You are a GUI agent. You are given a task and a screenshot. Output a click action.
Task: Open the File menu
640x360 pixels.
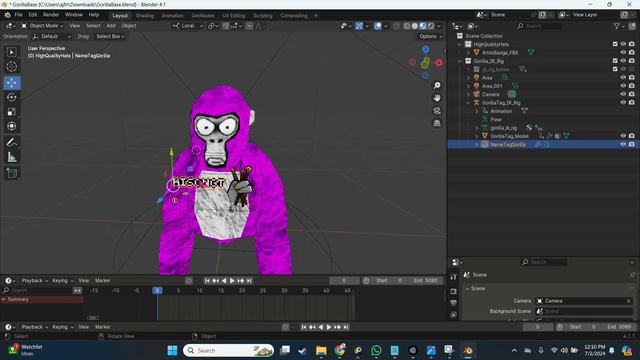pyautogui.click(x=18, y=15)
